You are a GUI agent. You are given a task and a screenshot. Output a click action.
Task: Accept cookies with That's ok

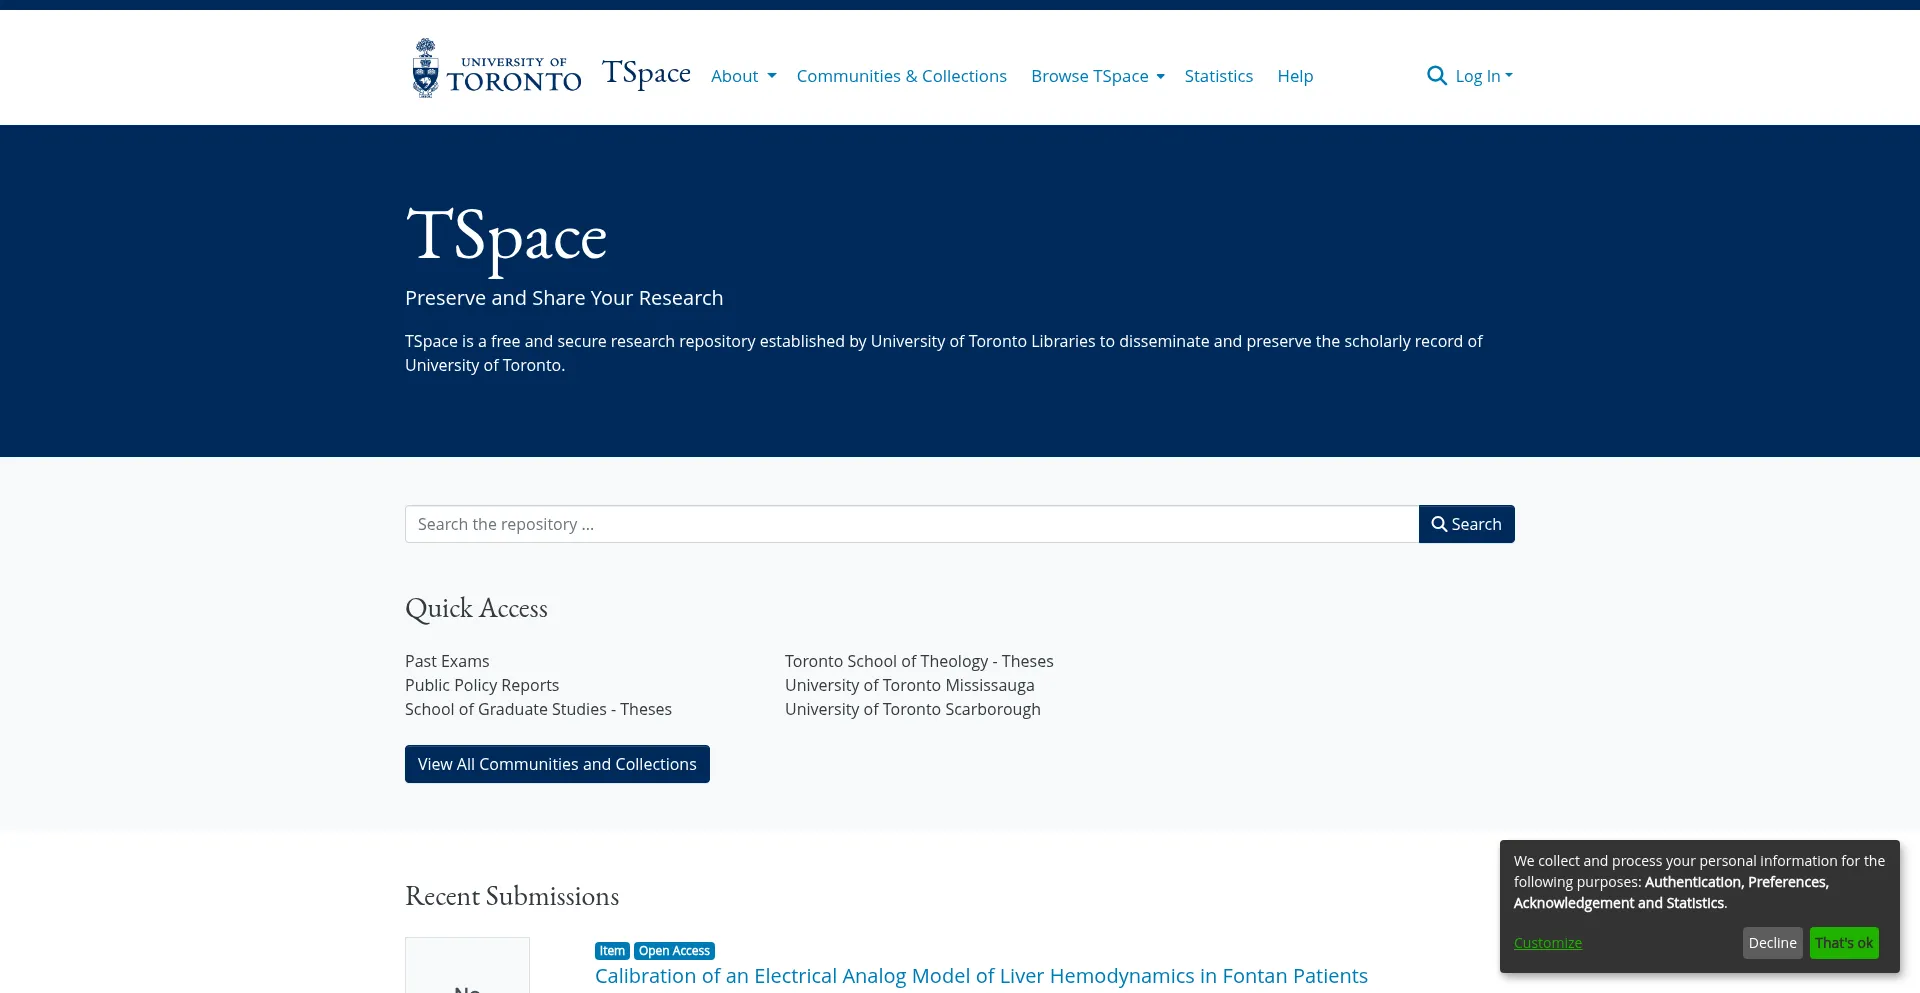(x=1843, y=943)
